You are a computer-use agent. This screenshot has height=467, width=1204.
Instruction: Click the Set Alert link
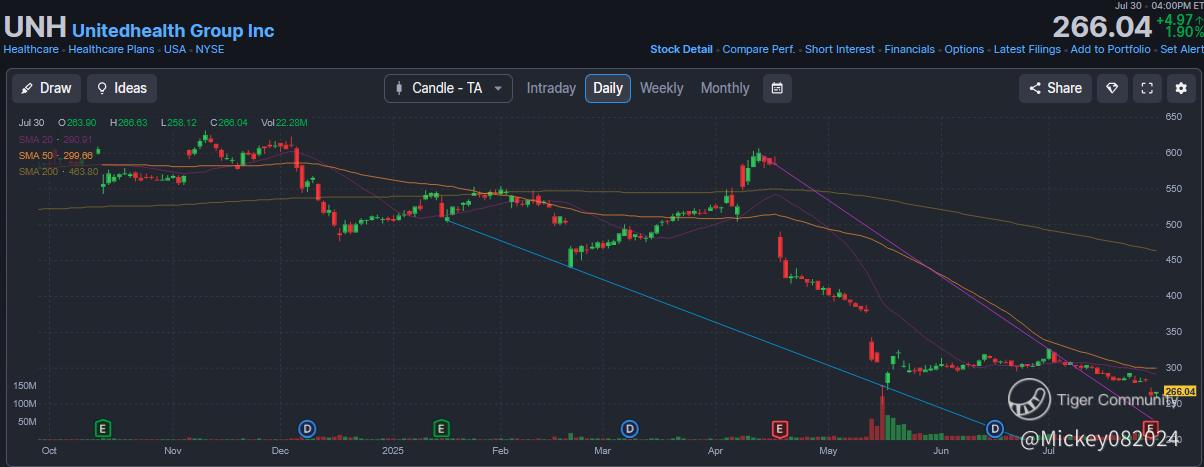1181,49
